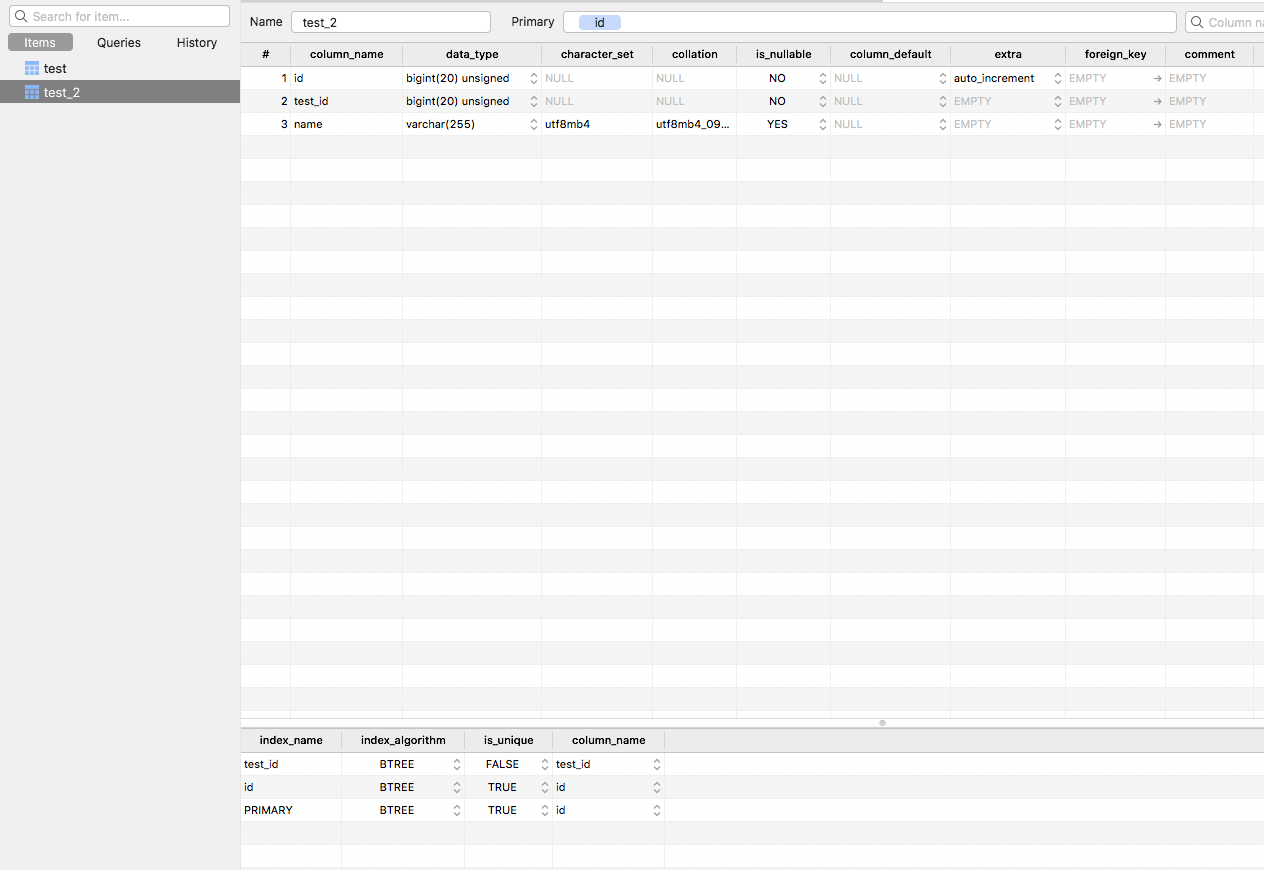Click the panel divider handle between sections

(881, 722)
